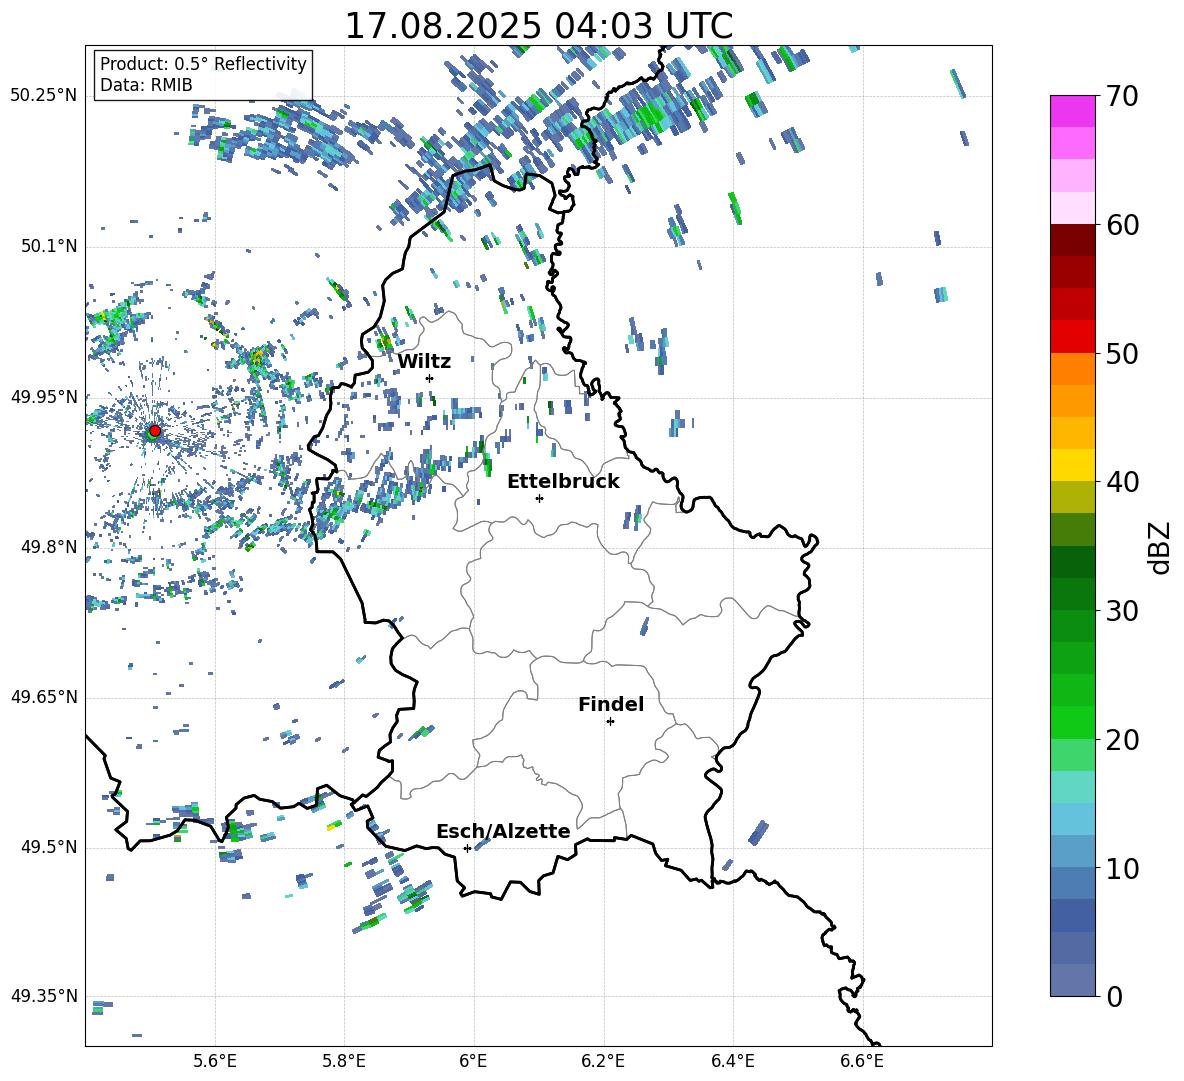
Task: Click the Findel station cross marker
Action: [610, 722]
